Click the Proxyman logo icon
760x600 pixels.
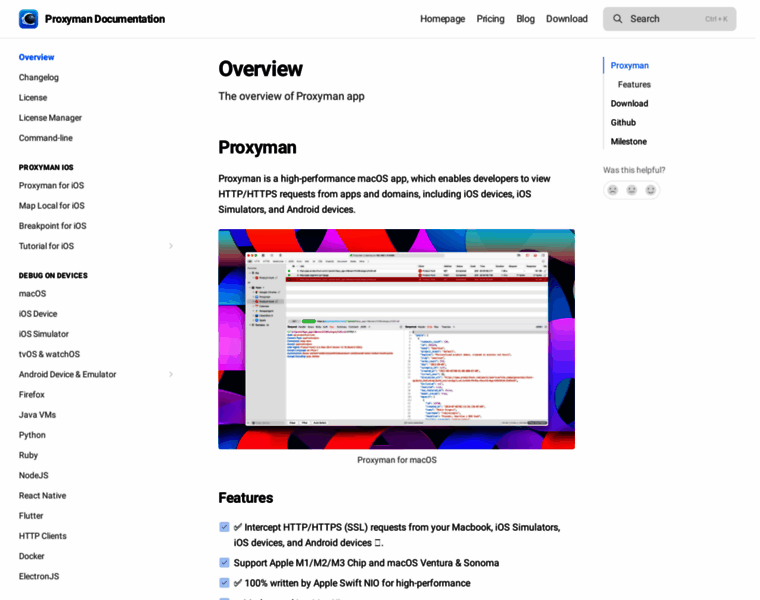(x=29, y=19)
